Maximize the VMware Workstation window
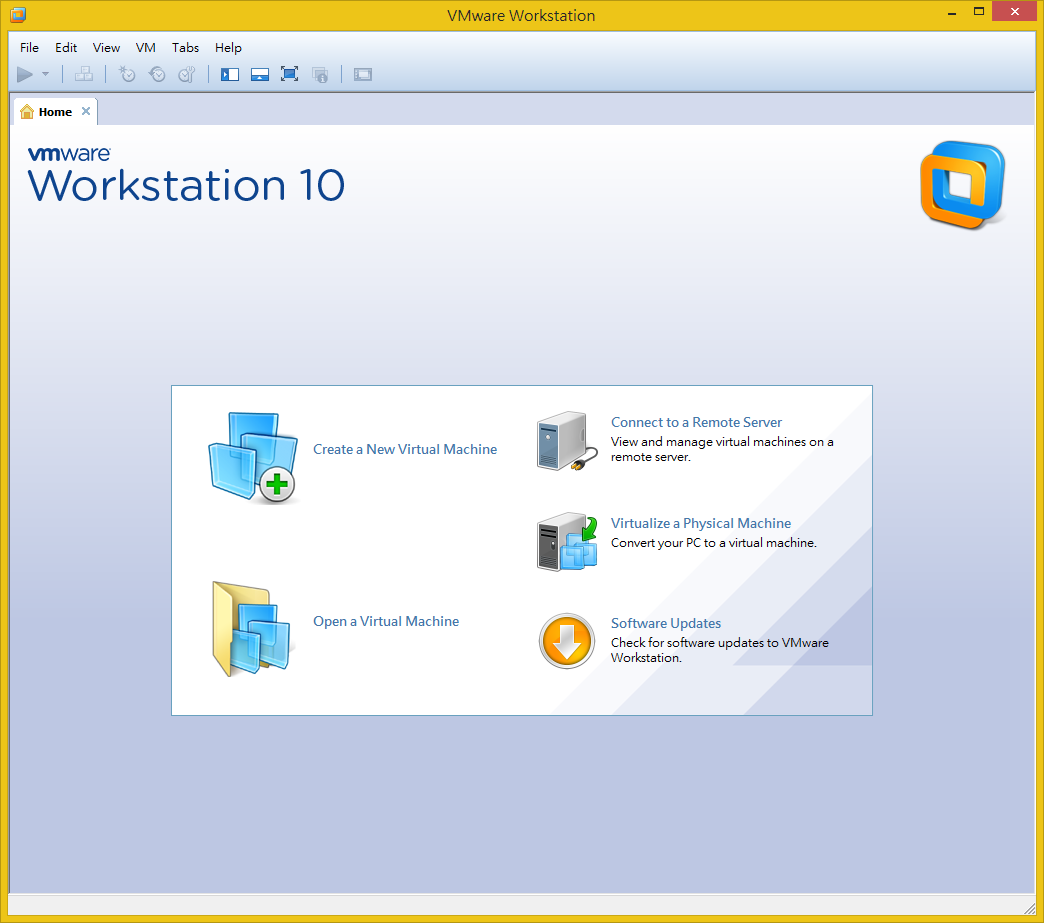The height and width of the screenshot is (923, 1044). [x=979, y=11]
